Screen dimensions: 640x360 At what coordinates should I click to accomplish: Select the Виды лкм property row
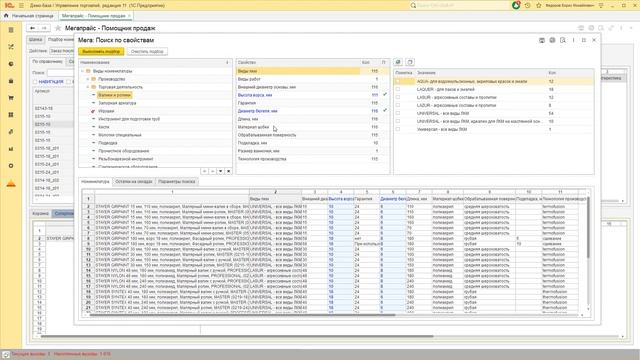click(x=312, y=71)
